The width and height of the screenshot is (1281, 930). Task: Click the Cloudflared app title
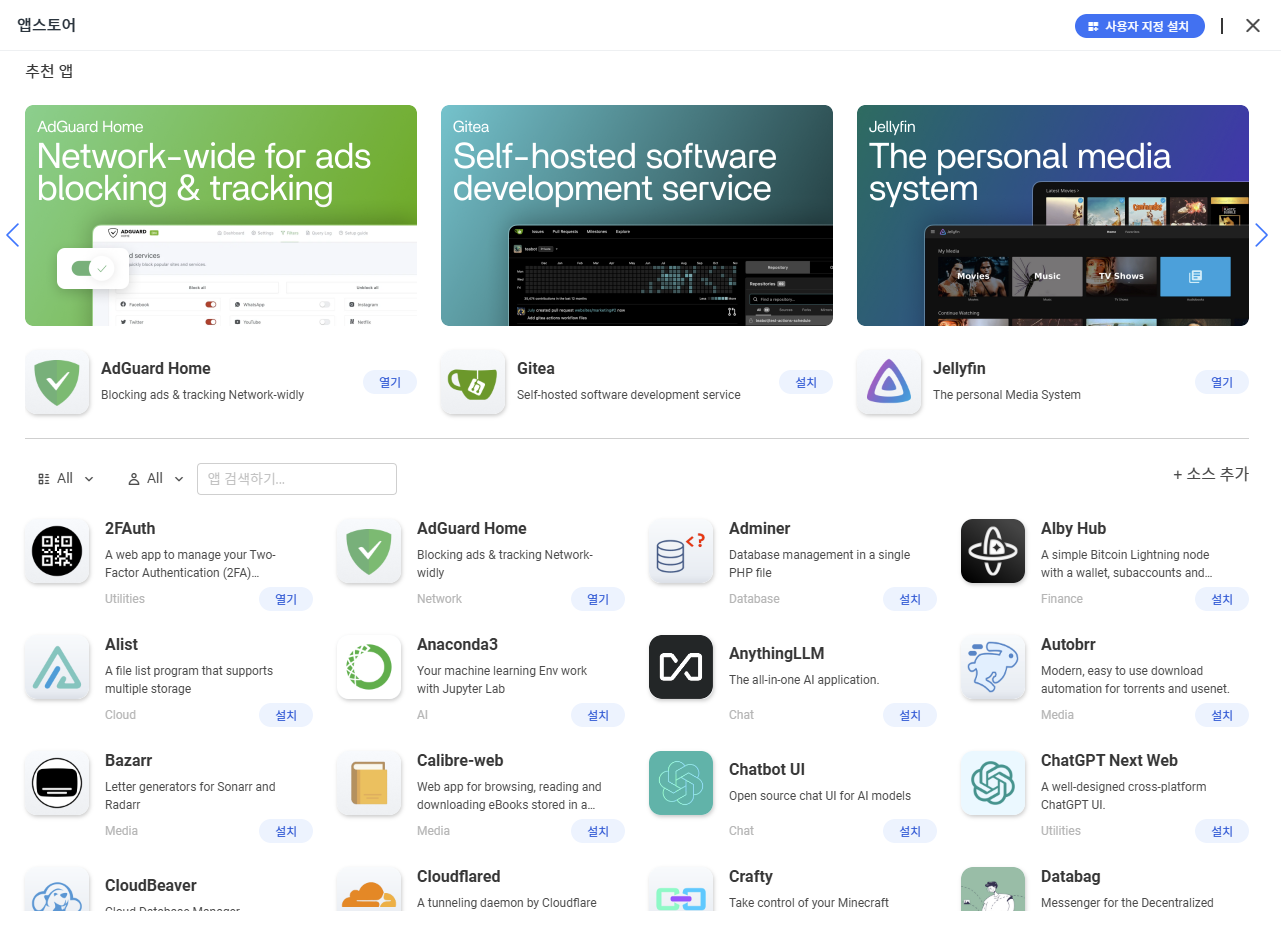(458, 876)
